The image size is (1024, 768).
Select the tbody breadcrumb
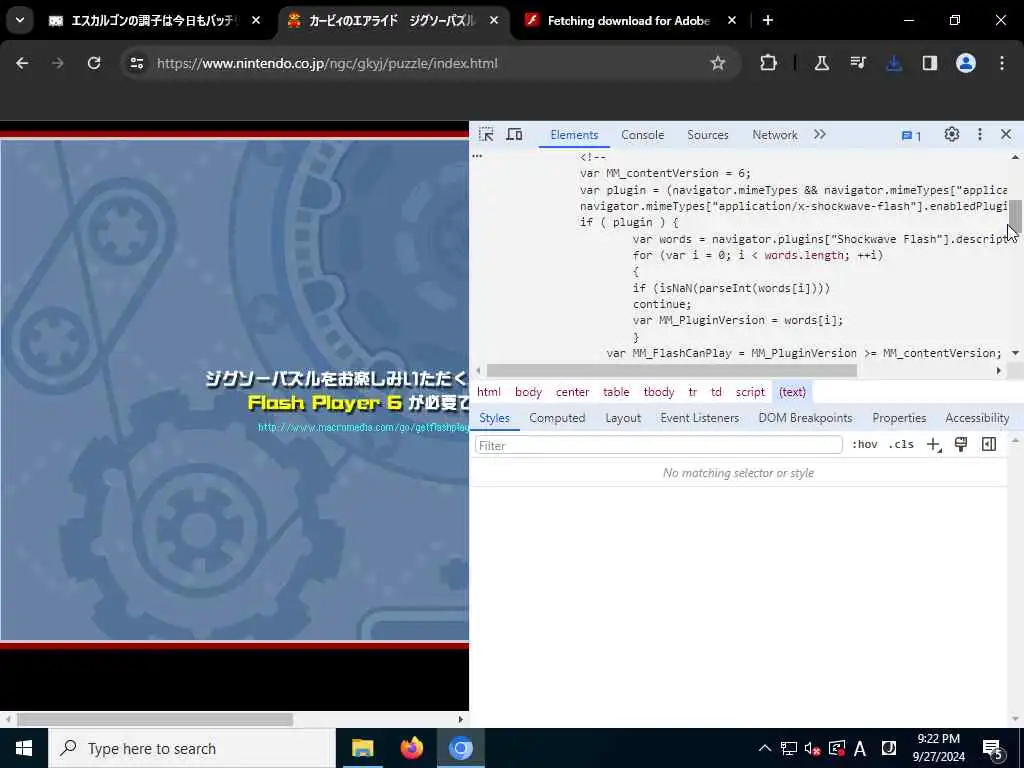tap(658, 392)
